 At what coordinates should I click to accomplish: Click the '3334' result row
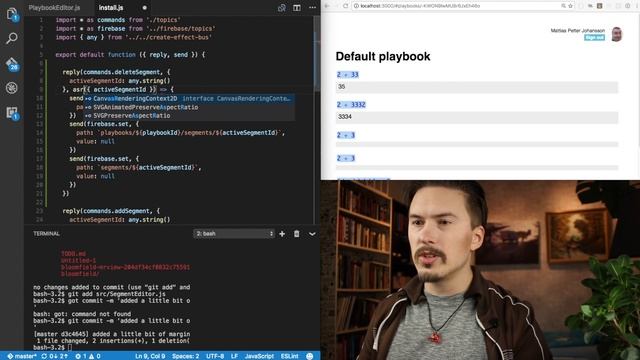tap(477, 117)
